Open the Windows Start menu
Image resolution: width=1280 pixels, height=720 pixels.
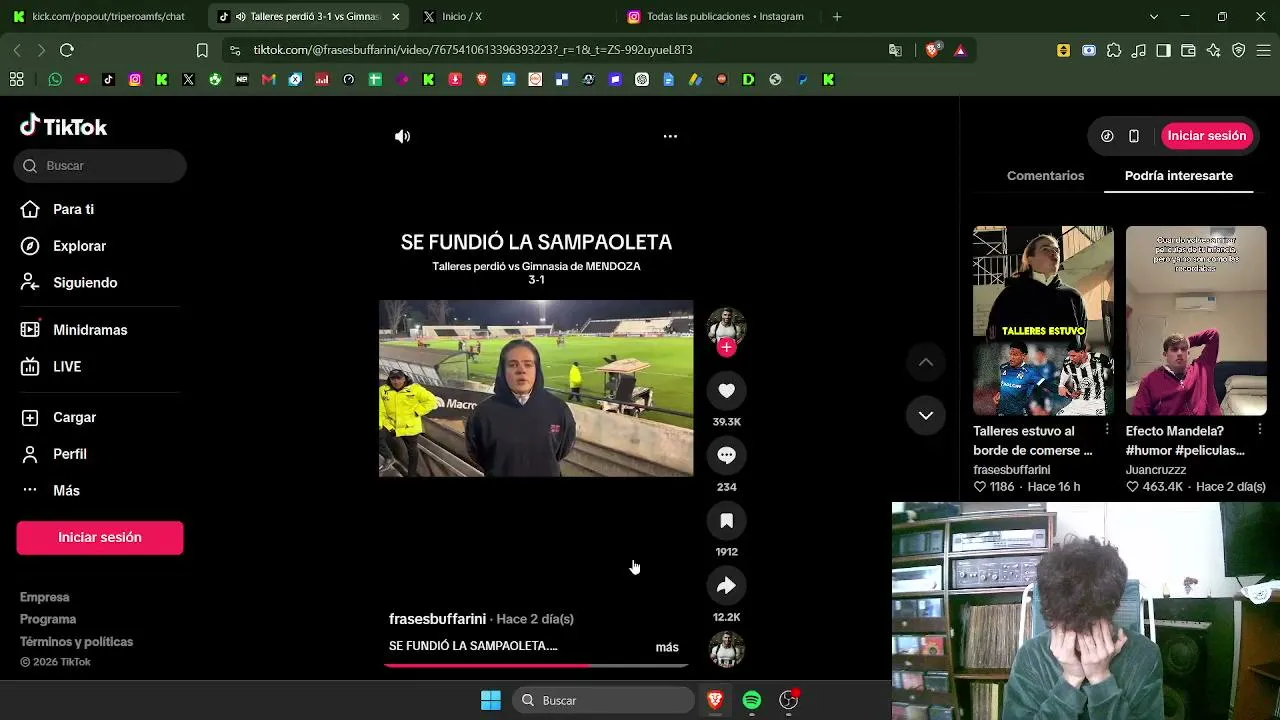click(x=491, y=700)
